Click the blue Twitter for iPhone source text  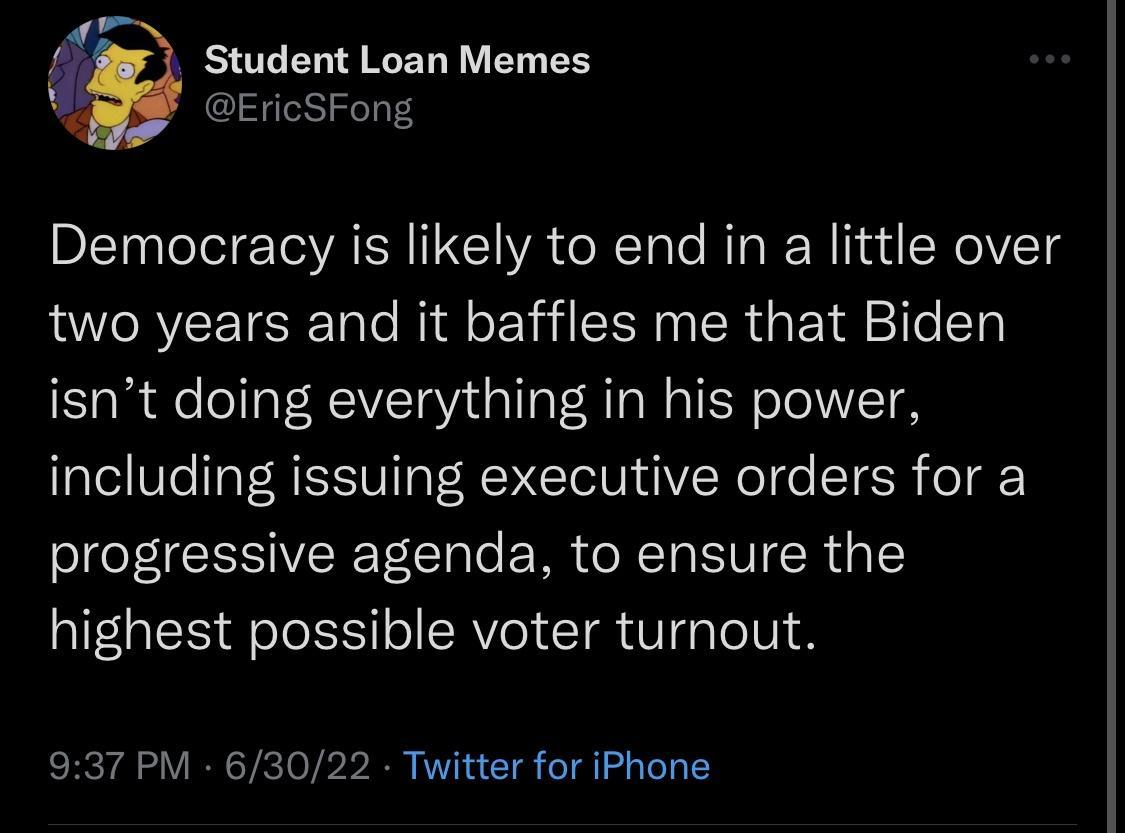click(x=556, y=766)
